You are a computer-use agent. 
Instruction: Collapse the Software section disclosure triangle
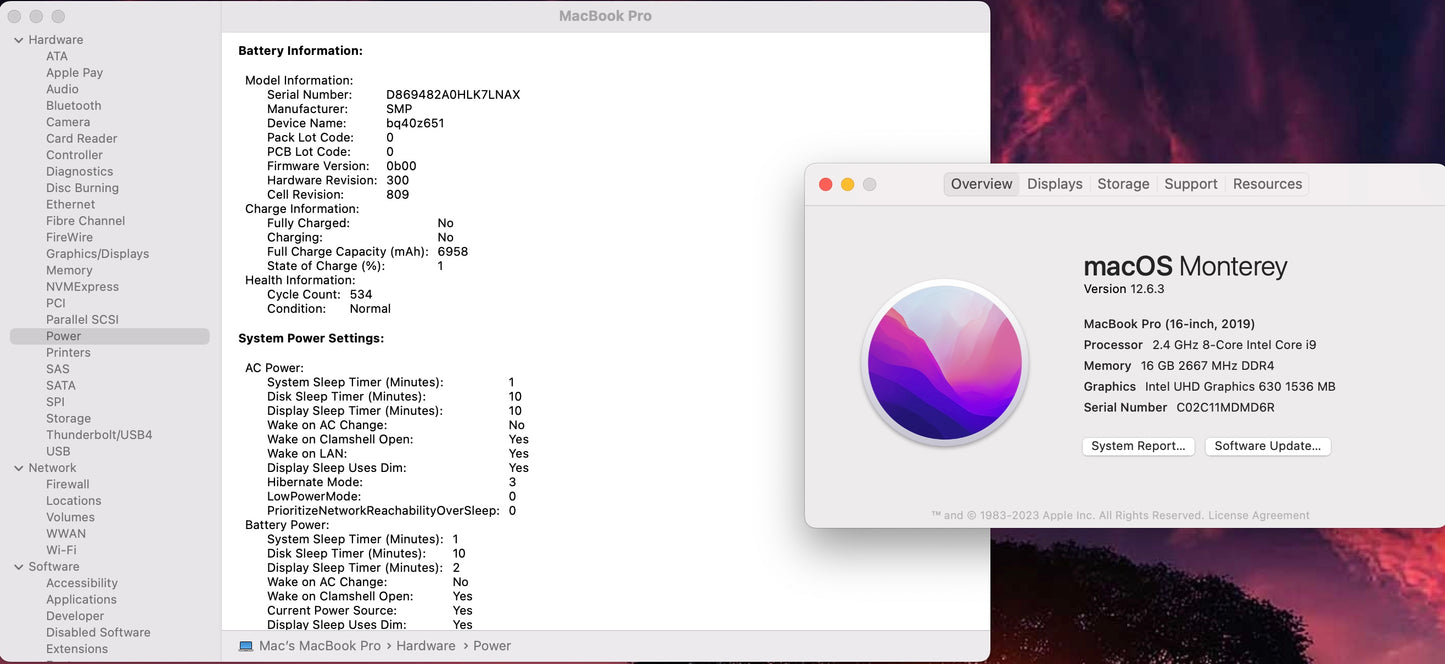18,567
